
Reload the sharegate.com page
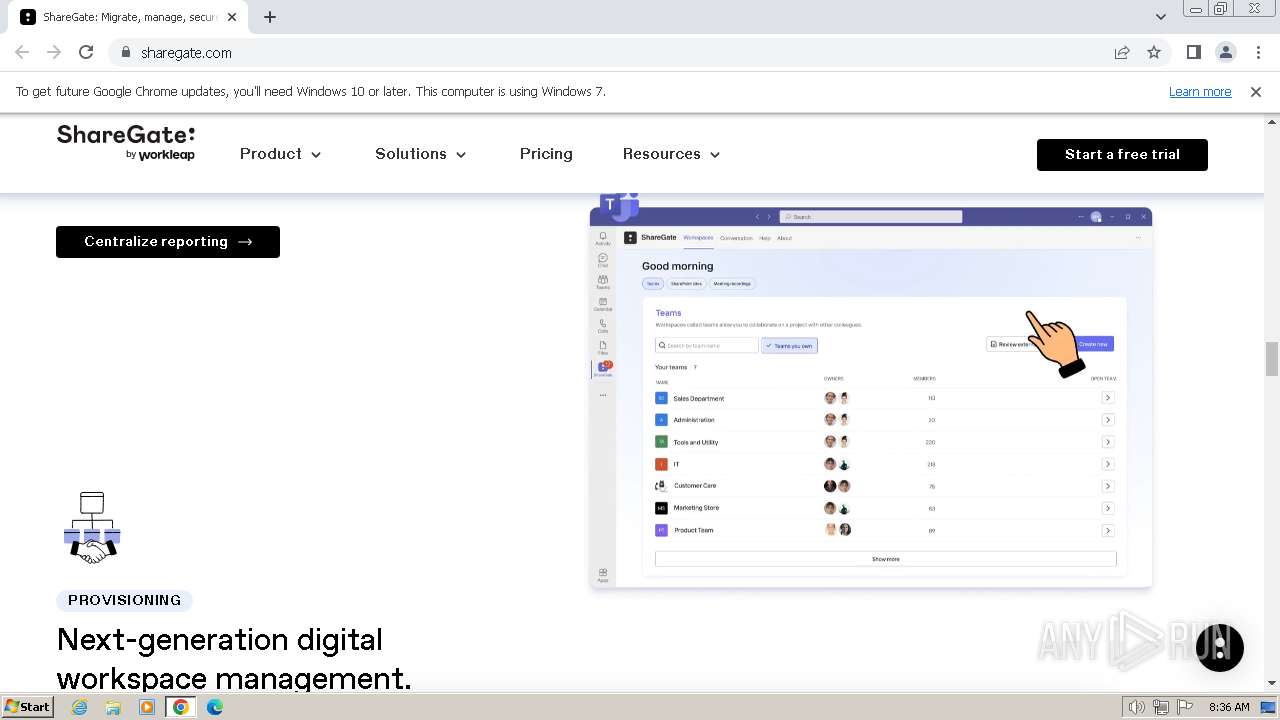[x=86, y=53]
